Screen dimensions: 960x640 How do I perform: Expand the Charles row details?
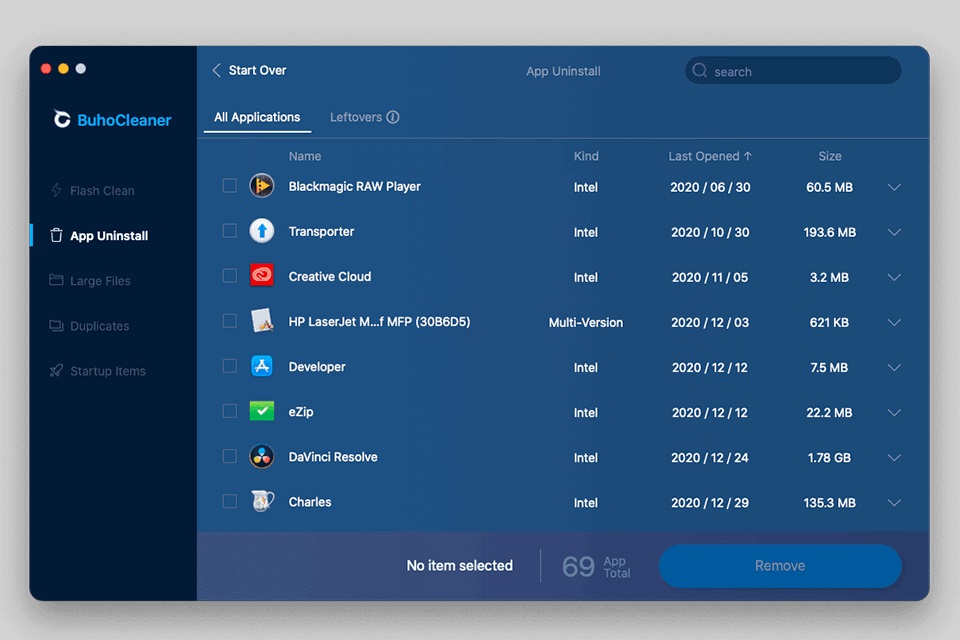(x=894, y=502)
